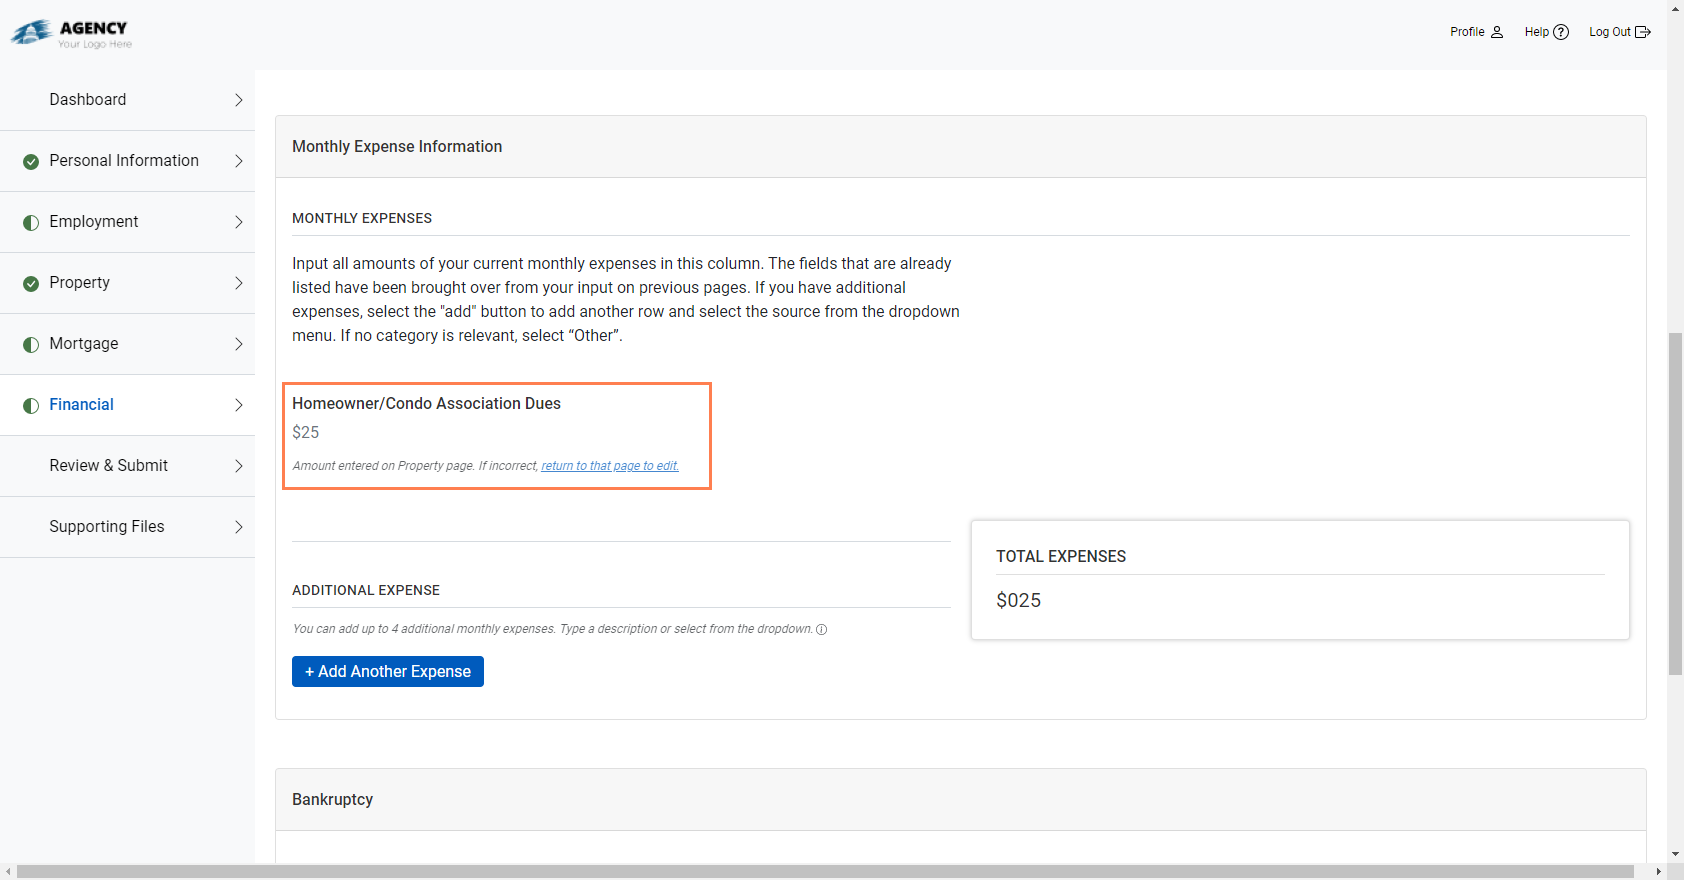Viewport: 1684px width, 880px height.
Task: Expand the Dashboard chevron arrow
Action: pyautogui.click(x=238, y=100)
